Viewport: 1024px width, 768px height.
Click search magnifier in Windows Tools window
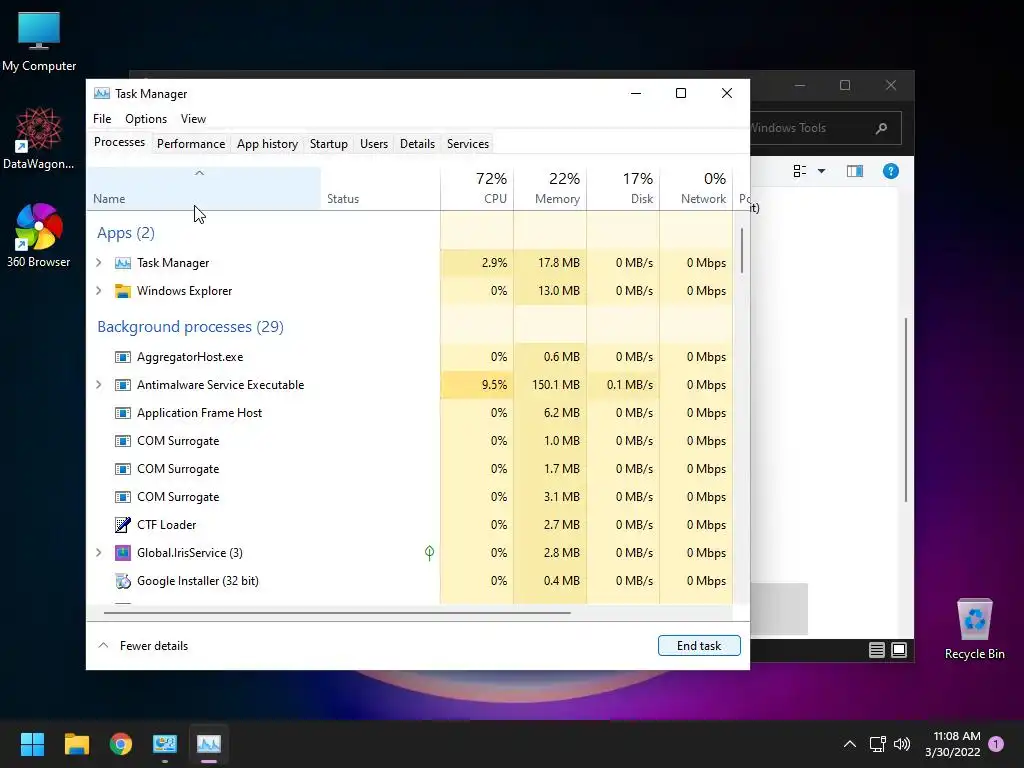click(881, 128)
